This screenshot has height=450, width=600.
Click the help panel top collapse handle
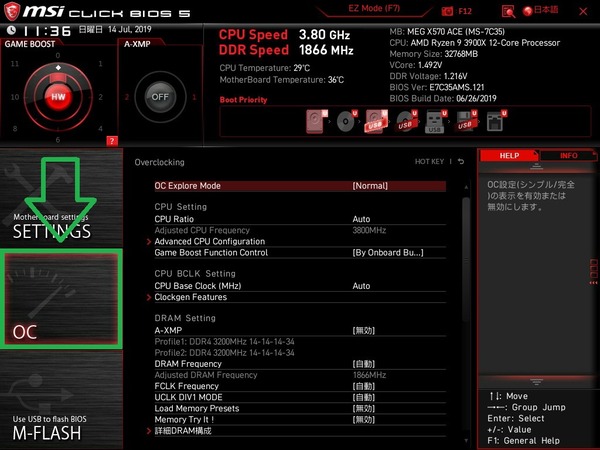tap(536, 166)
